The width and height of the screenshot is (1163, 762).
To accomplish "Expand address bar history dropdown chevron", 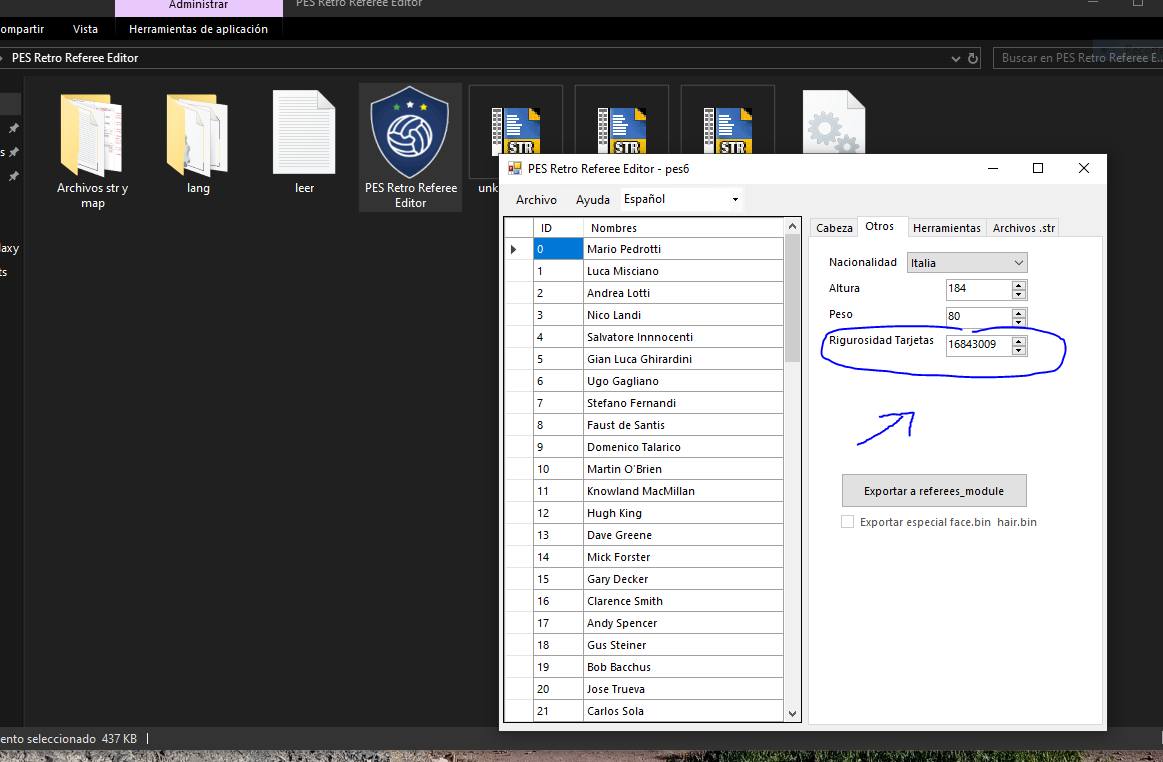I will coord(955,59).
